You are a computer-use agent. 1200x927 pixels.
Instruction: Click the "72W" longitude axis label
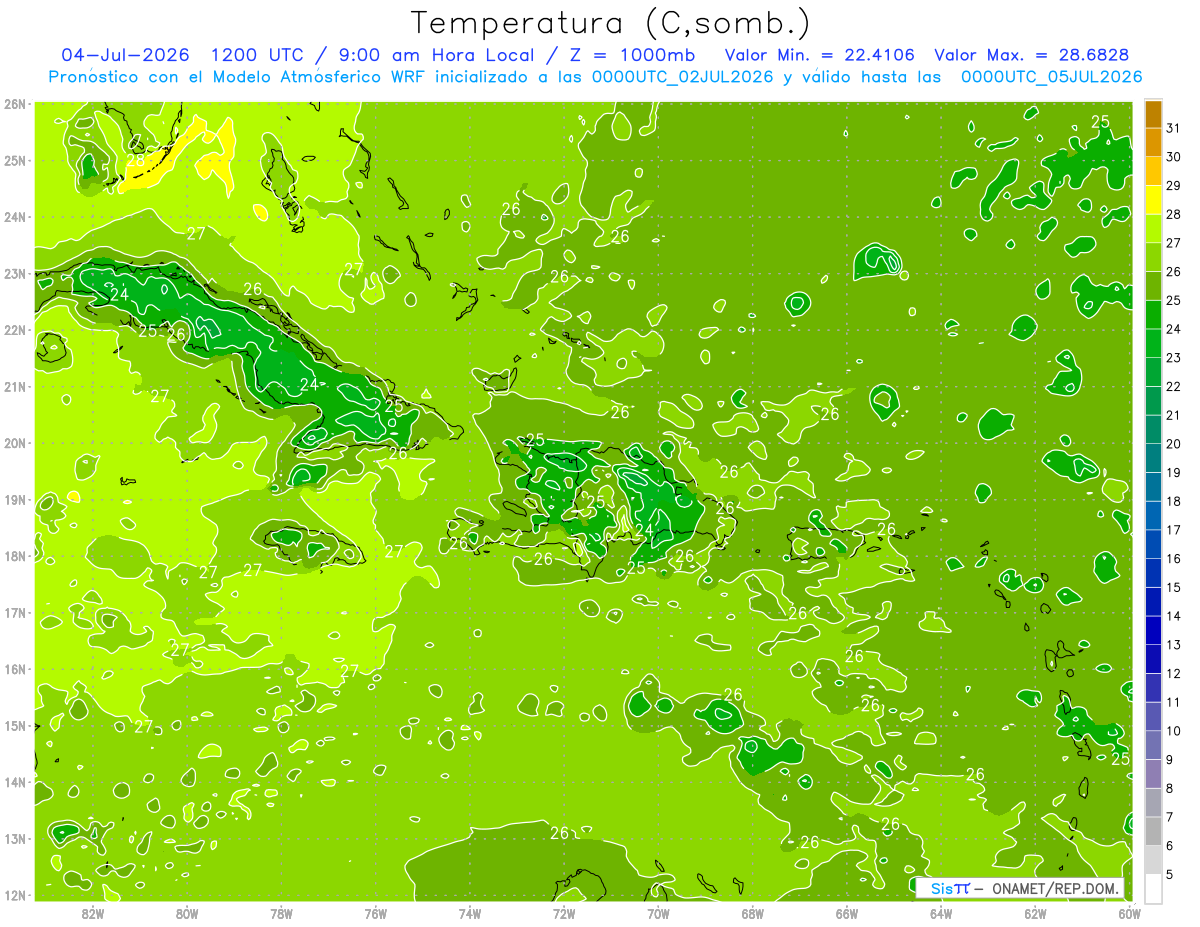(x=564, y=913)
